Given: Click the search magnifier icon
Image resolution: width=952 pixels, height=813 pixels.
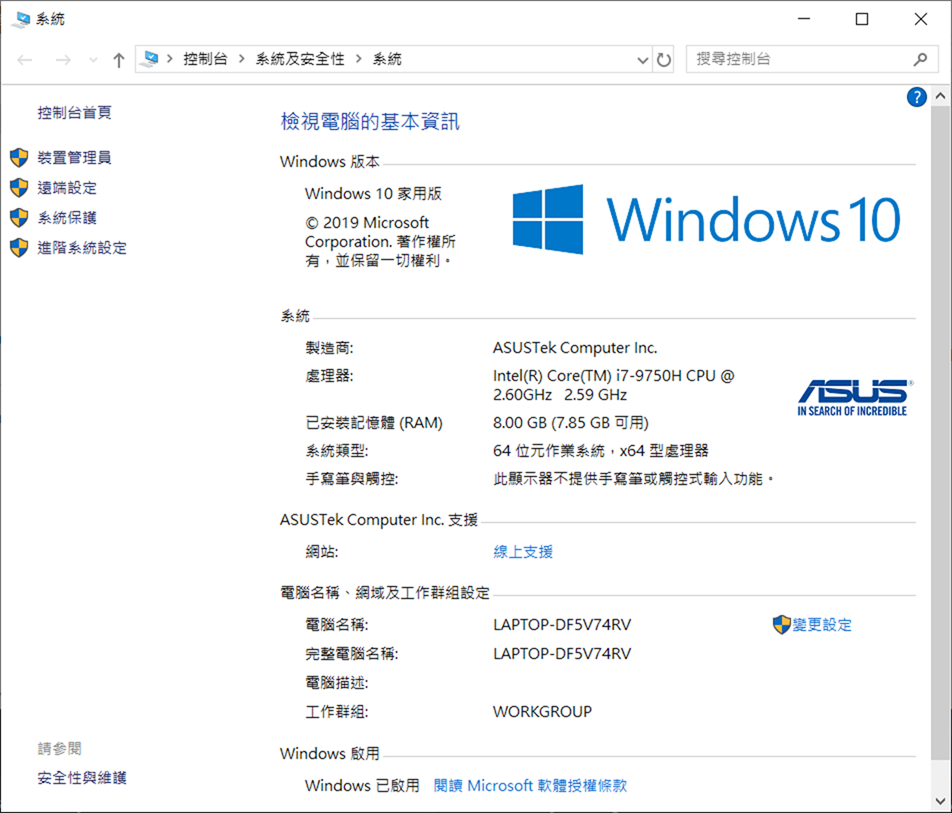Looking at the screenshot, I should tap(919, 59).
